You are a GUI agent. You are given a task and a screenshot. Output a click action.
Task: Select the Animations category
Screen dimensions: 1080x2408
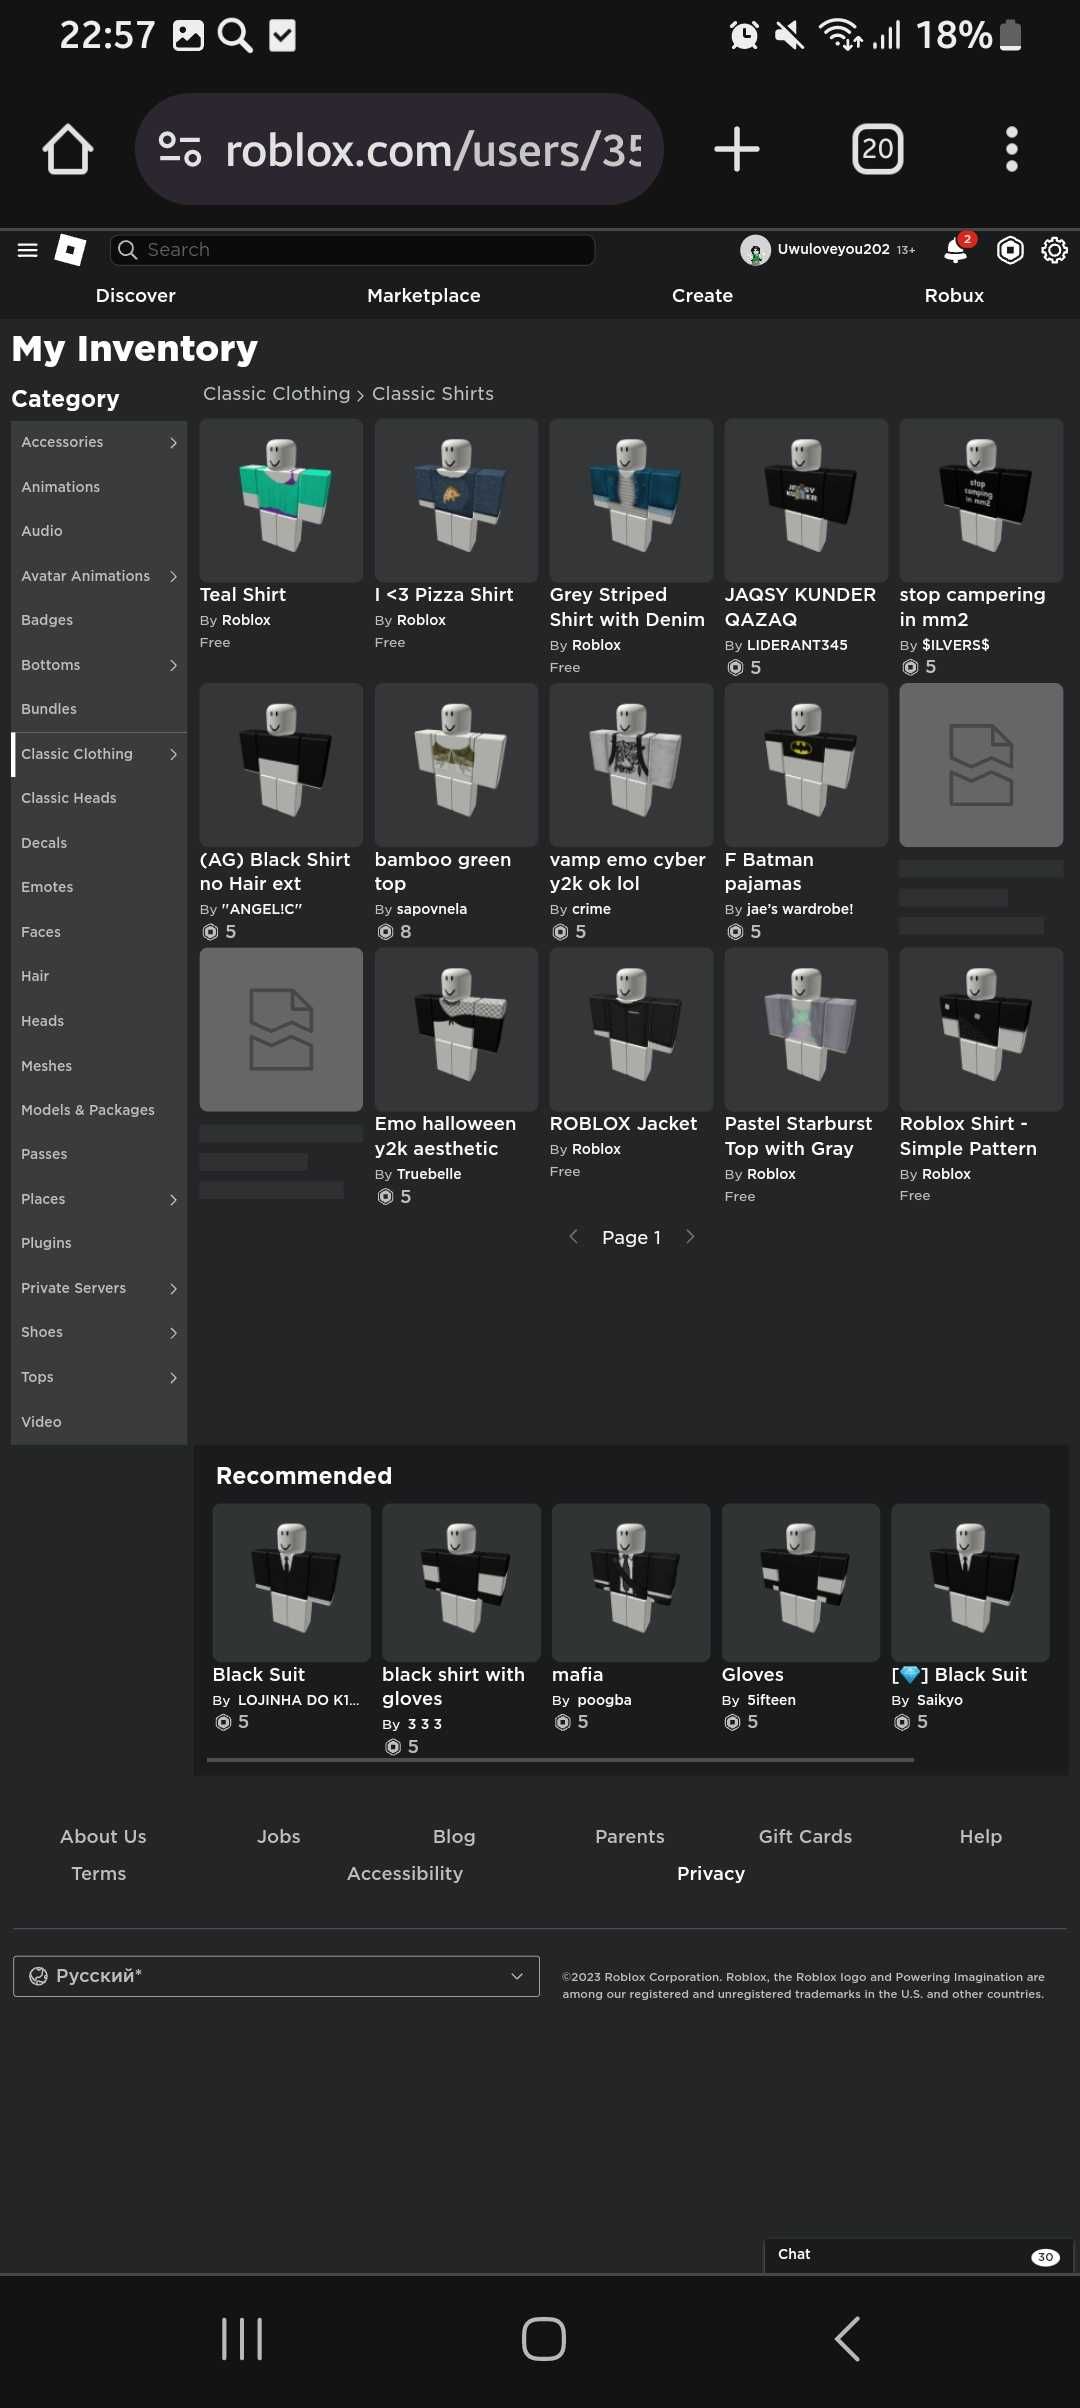99,487
